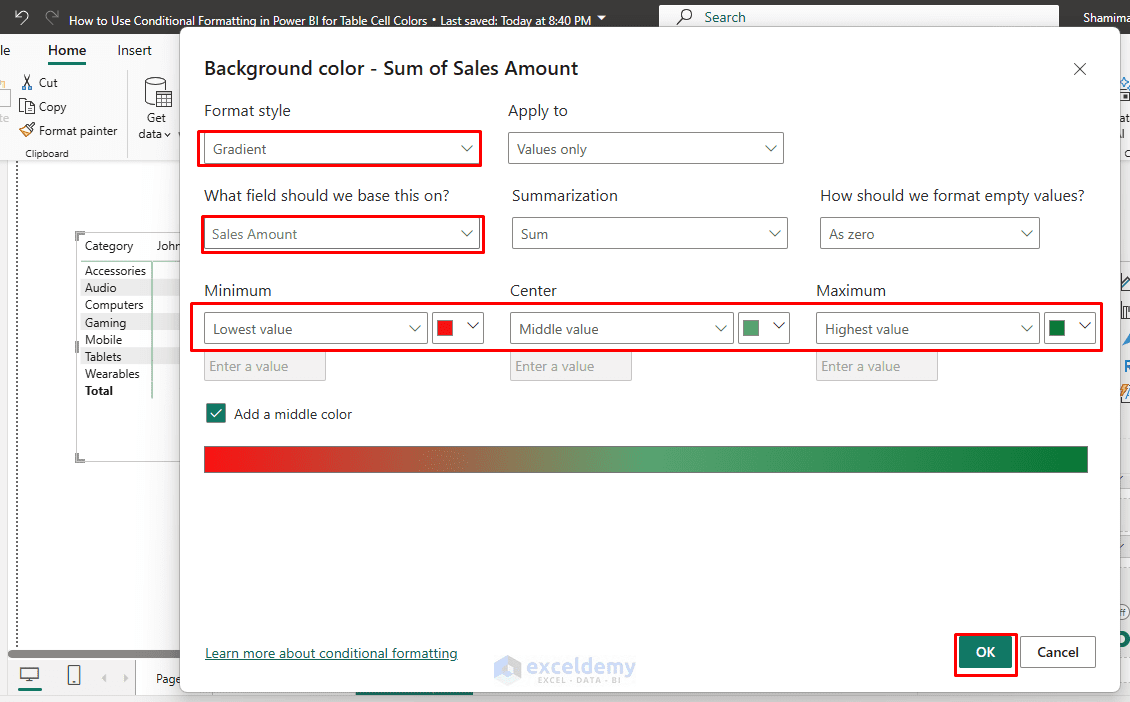1130x702 pixels.
Task: Select the Tablets row in table
Action: [x=103, y=357]
